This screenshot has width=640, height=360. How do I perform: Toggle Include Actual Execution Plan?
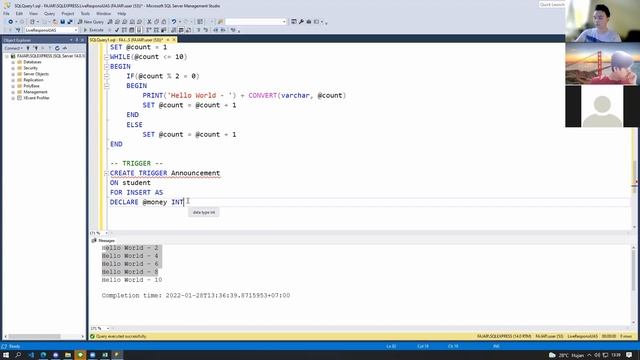[x=149, y=30]
